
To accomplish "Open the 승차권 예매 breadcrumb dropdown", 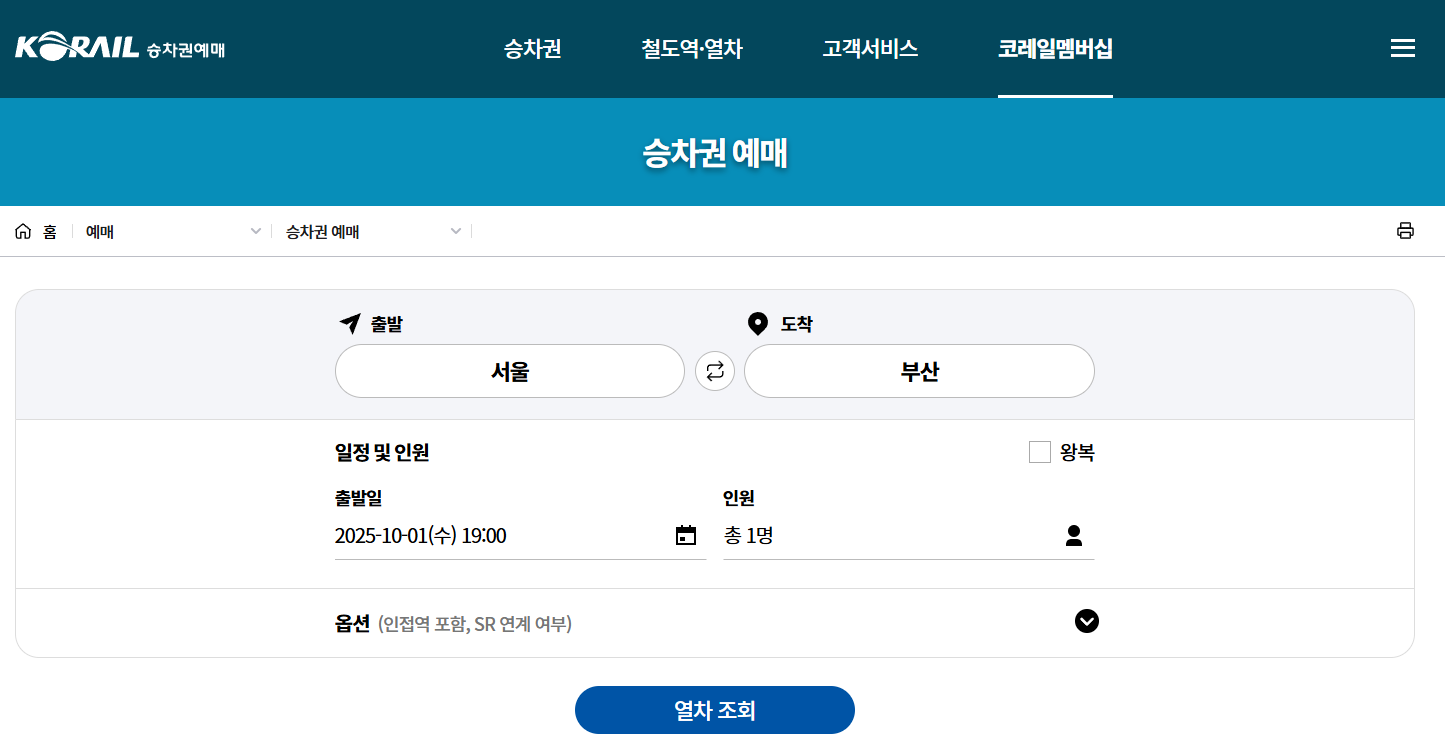I will click(372, 231).
